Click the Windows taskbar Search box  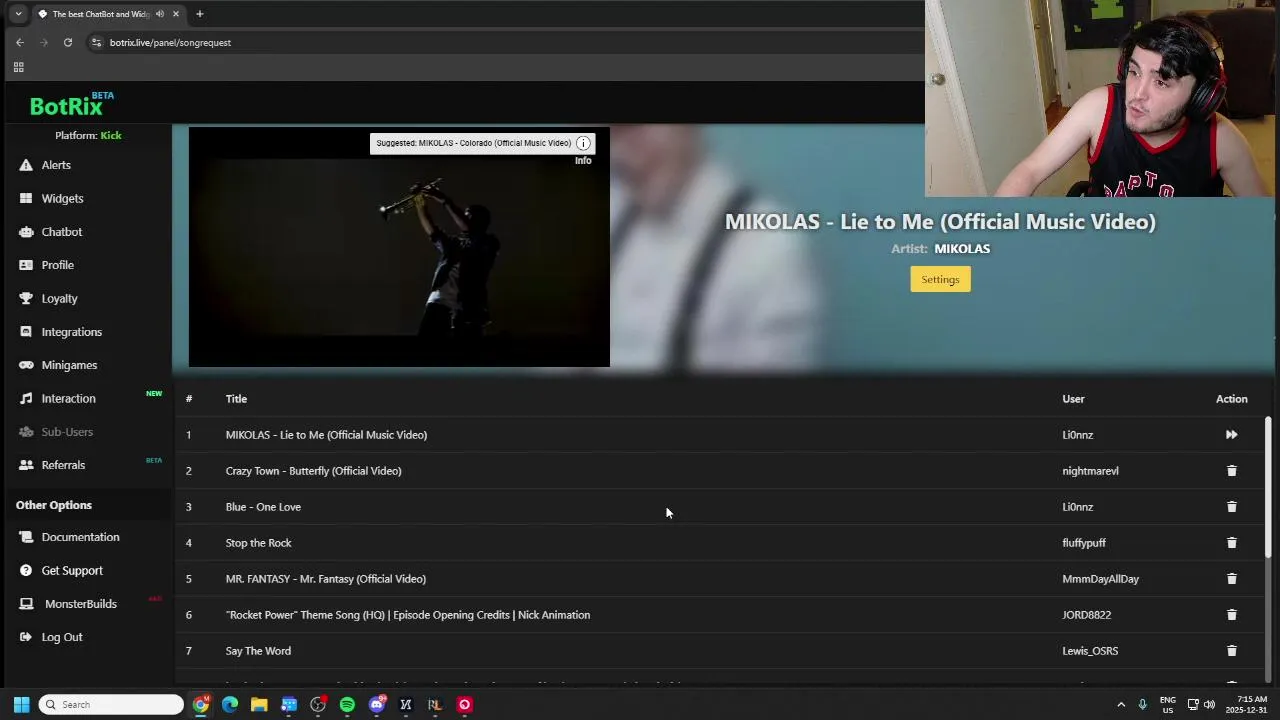pos(111,704)
